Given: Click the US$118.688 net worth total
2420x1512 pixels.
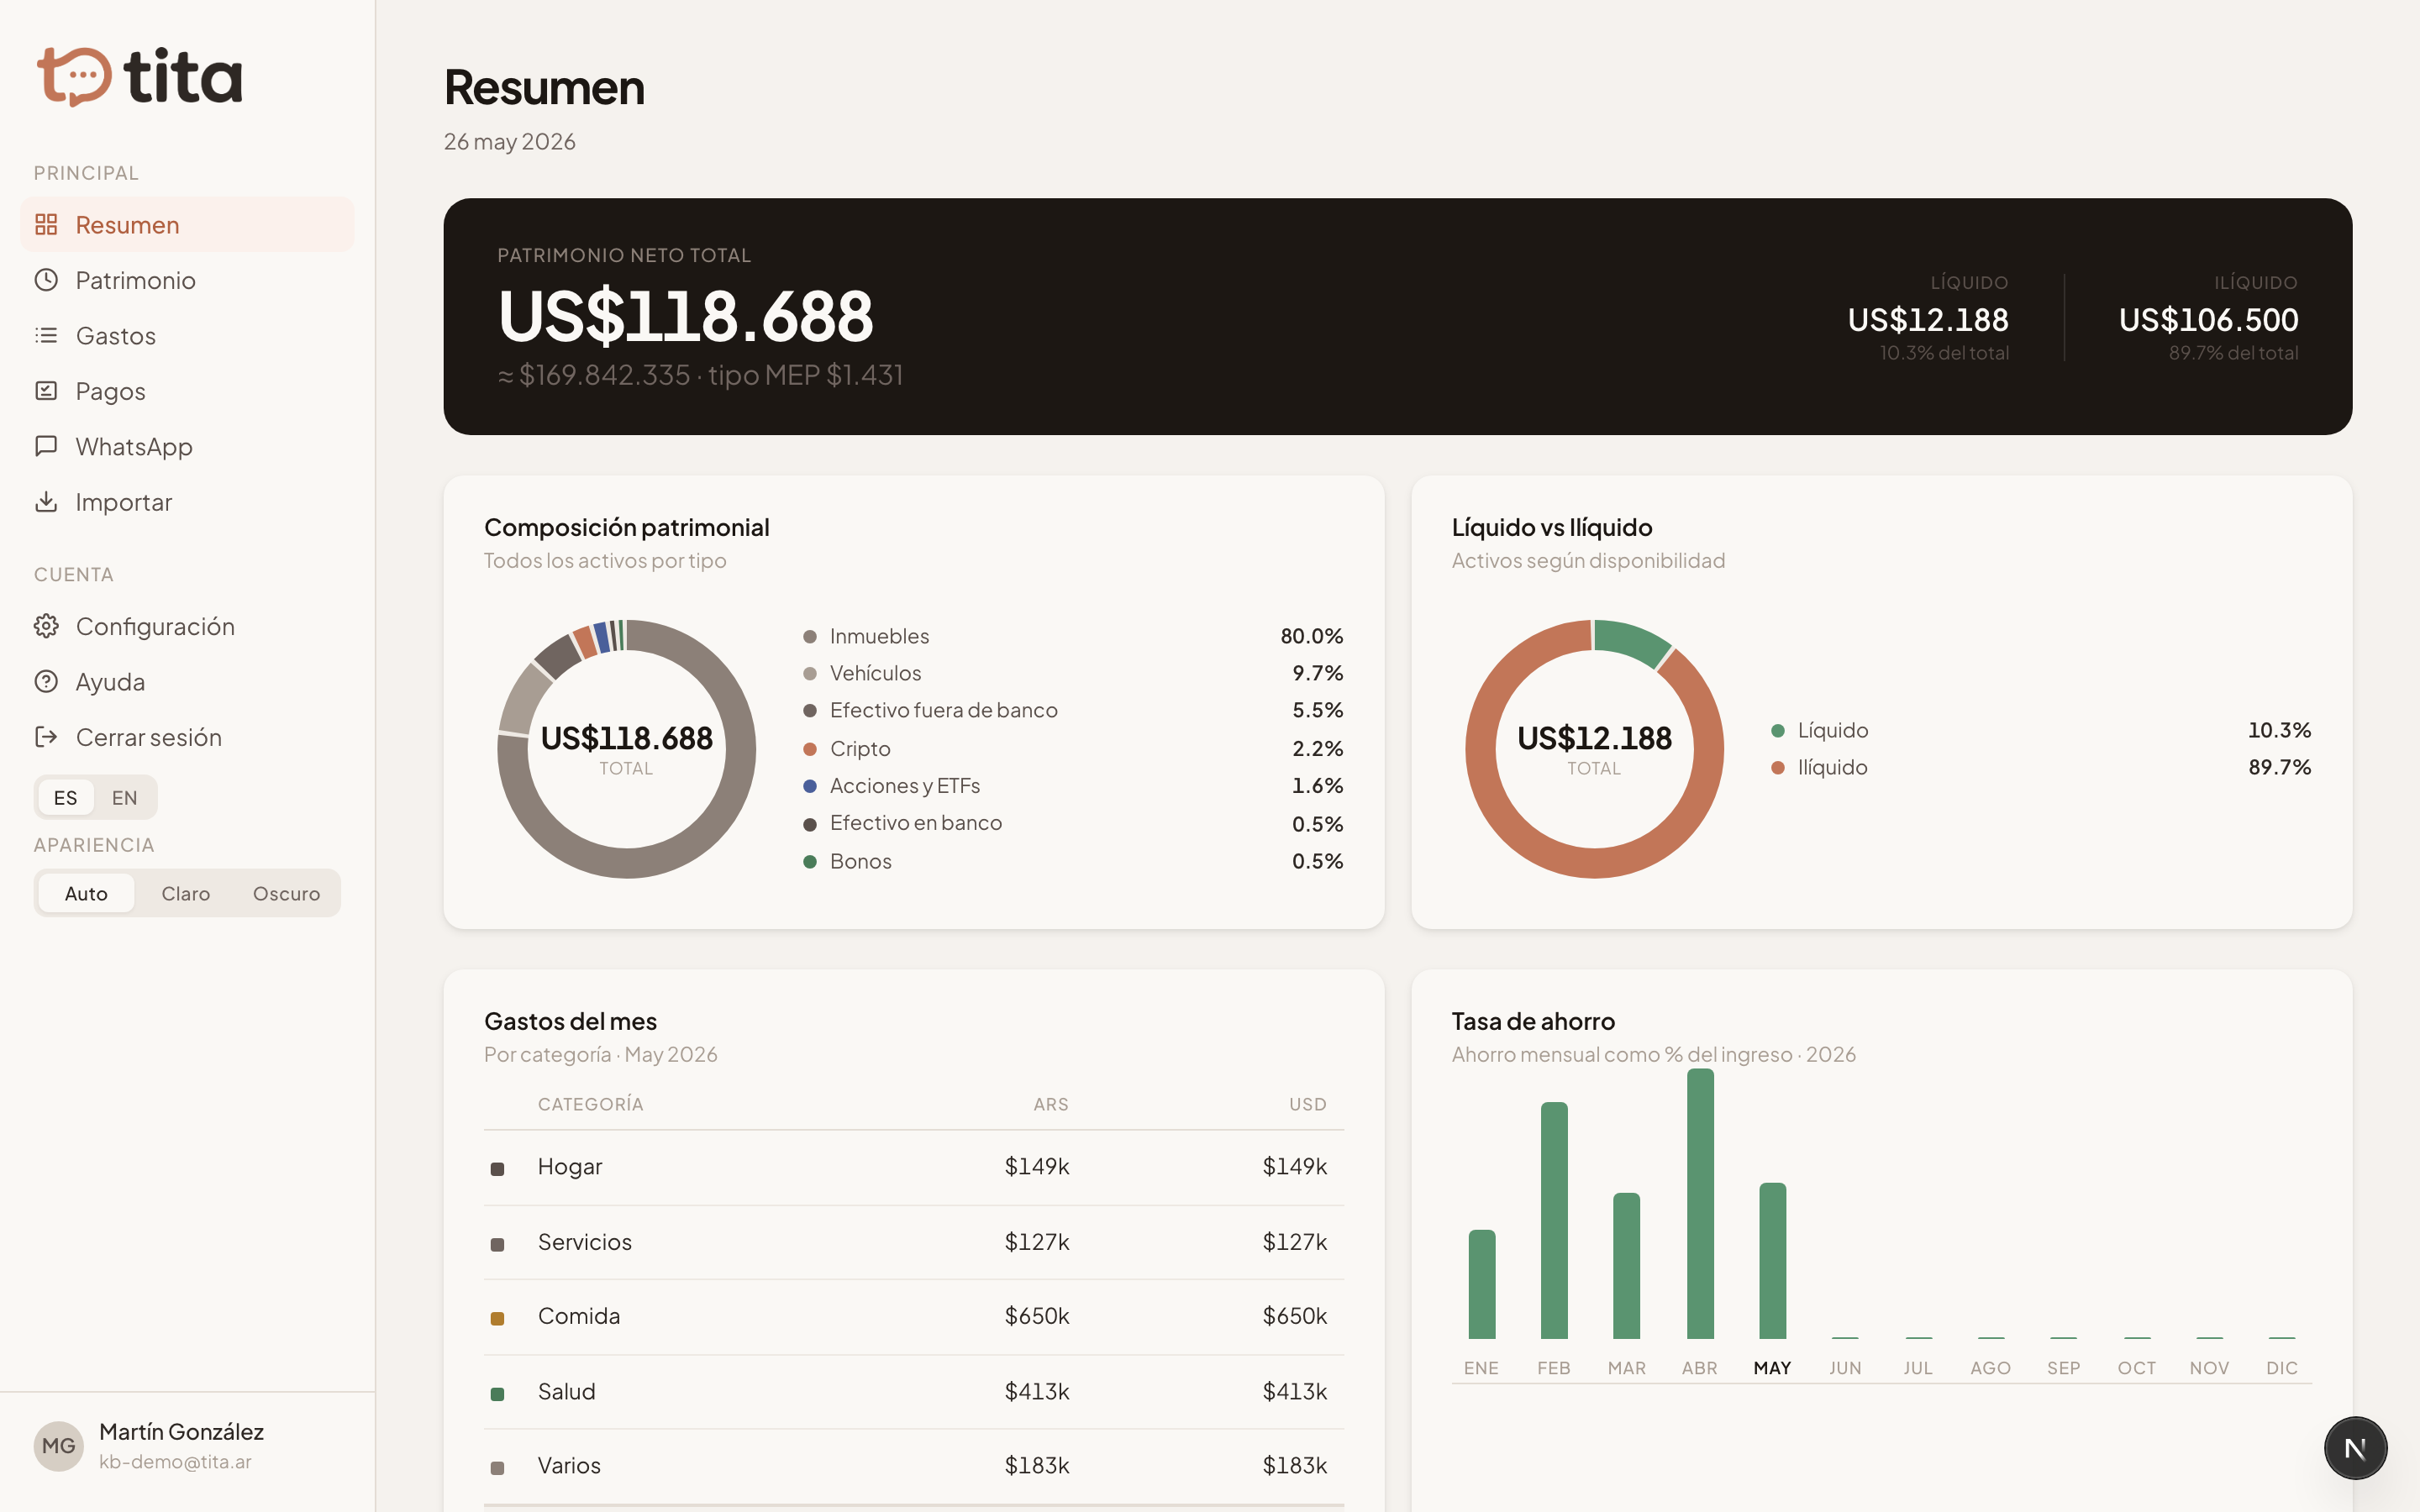Looking at the screenshot, I should click(686, 316).
